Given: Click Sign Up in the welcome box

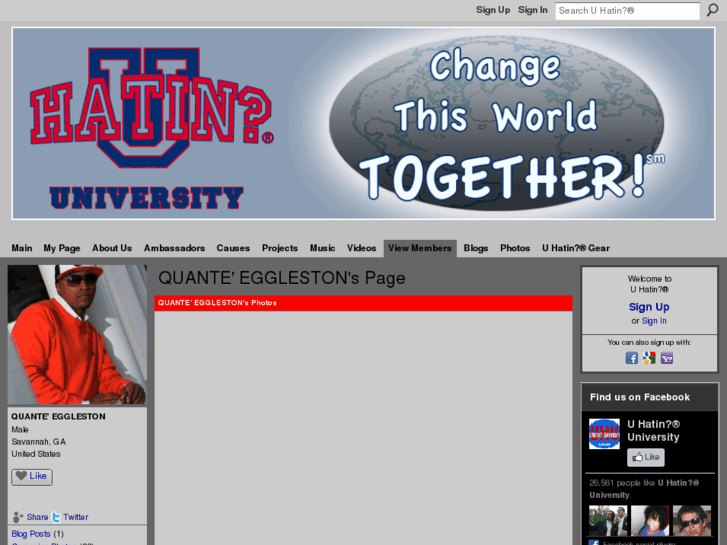Looking at the screenshot, I should (x=649, y=307).
